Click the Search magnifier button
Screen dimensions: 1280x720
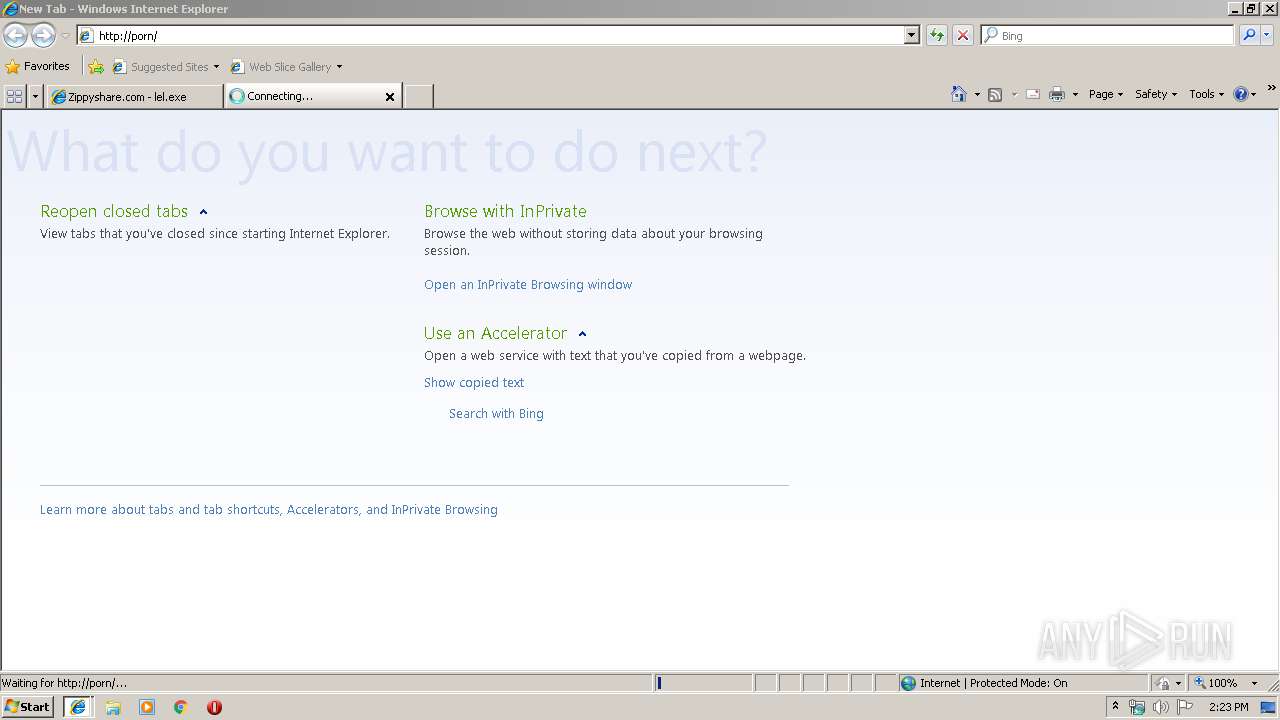point(1249,36)
